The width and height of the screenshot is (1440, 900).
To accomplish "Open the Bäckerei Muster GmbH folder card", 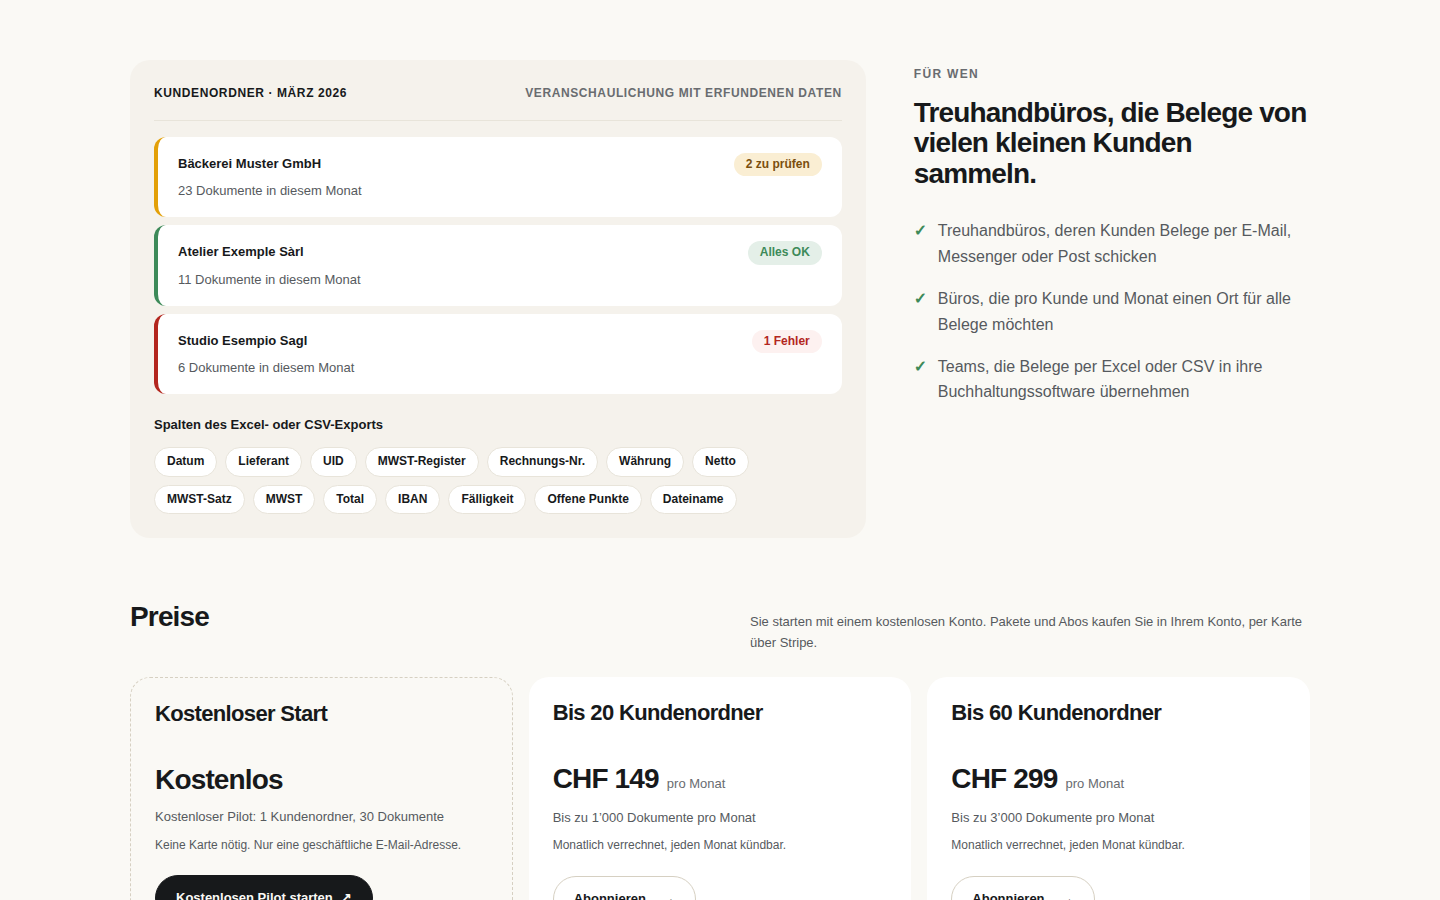I will click(498, 177).
